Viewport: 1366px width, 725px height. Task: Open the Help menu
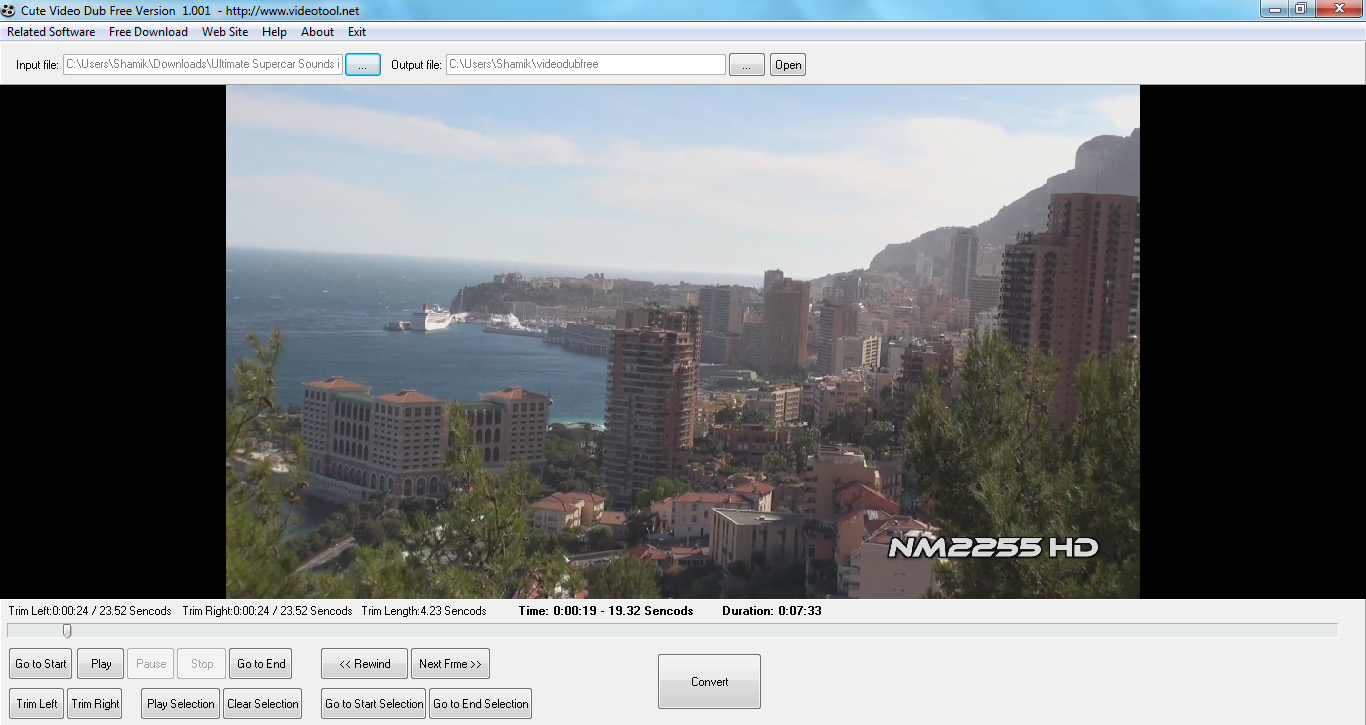coord(274,32)
